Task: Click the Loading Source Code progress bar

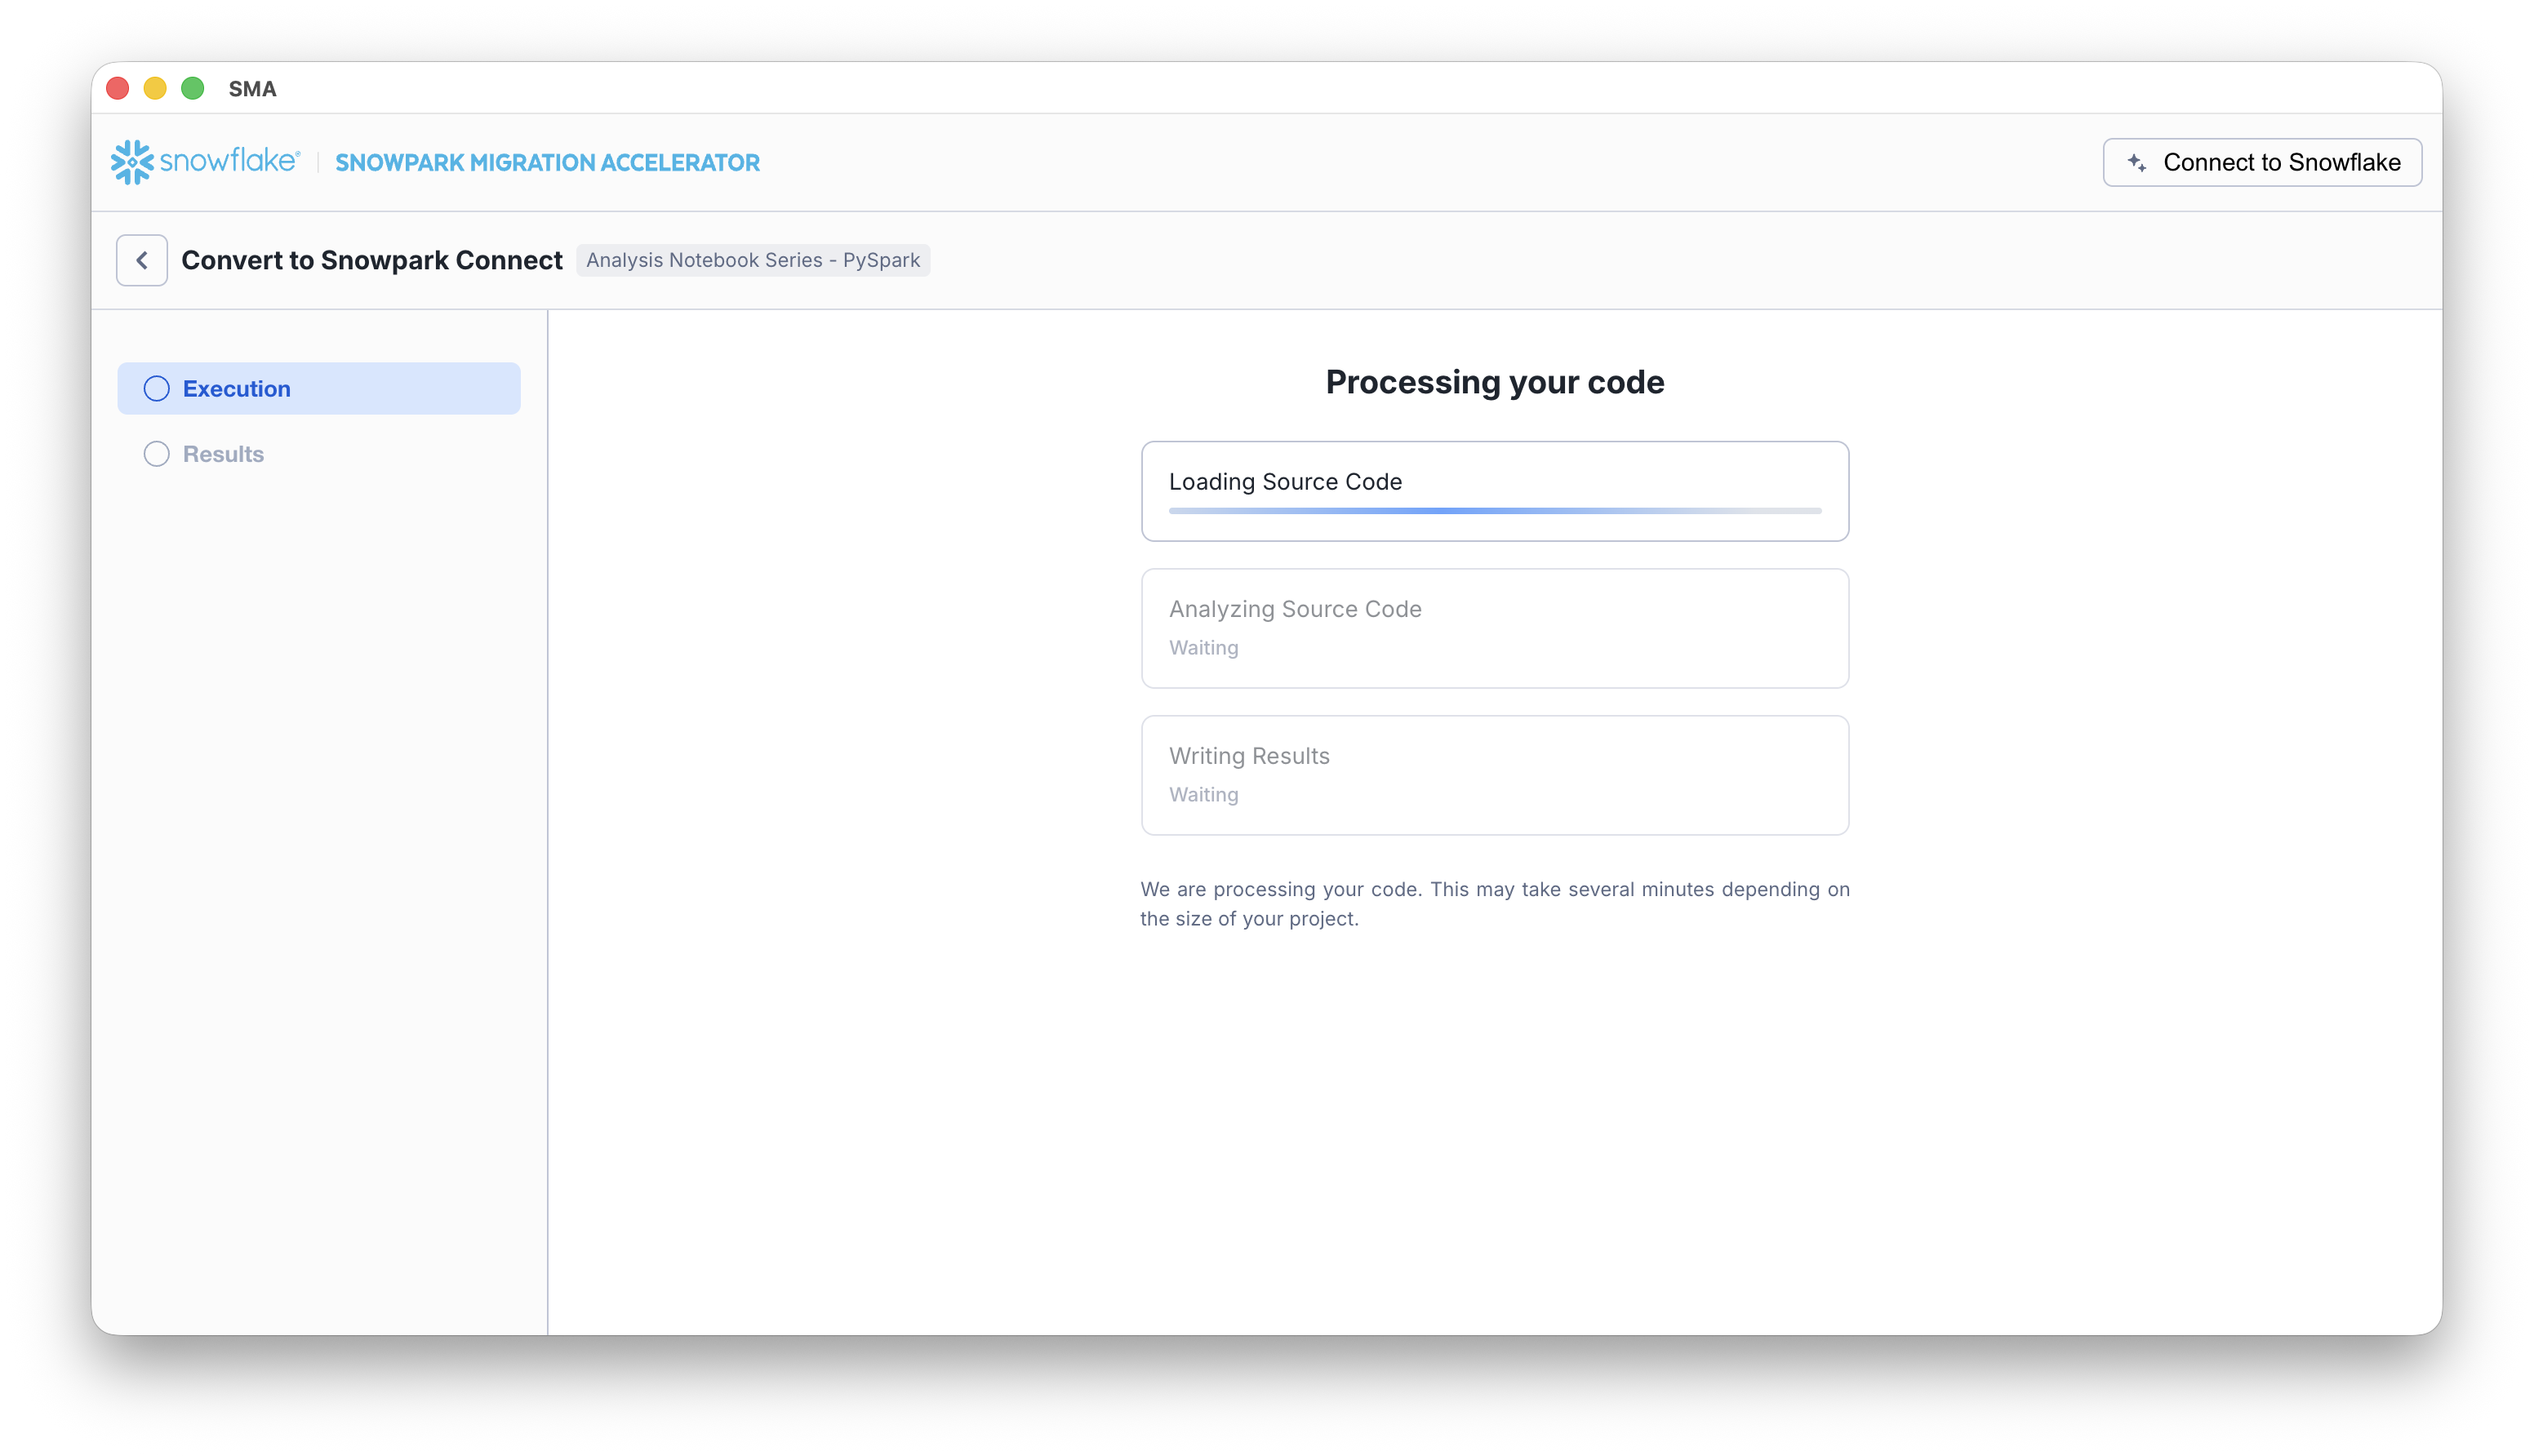Action: [x=1493, y=510]
